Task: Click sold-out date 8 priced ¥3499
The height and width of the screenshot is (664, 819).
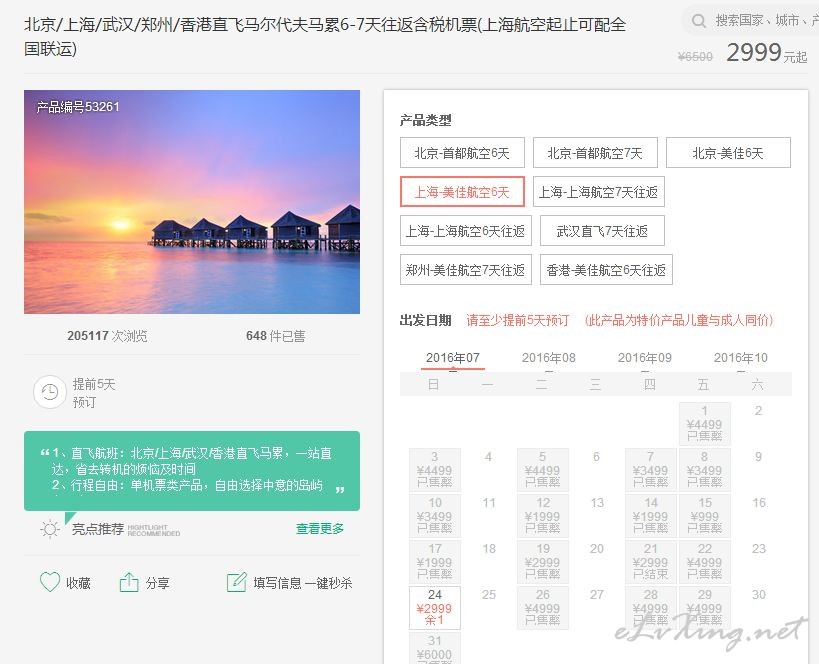Action: (705, 470)
